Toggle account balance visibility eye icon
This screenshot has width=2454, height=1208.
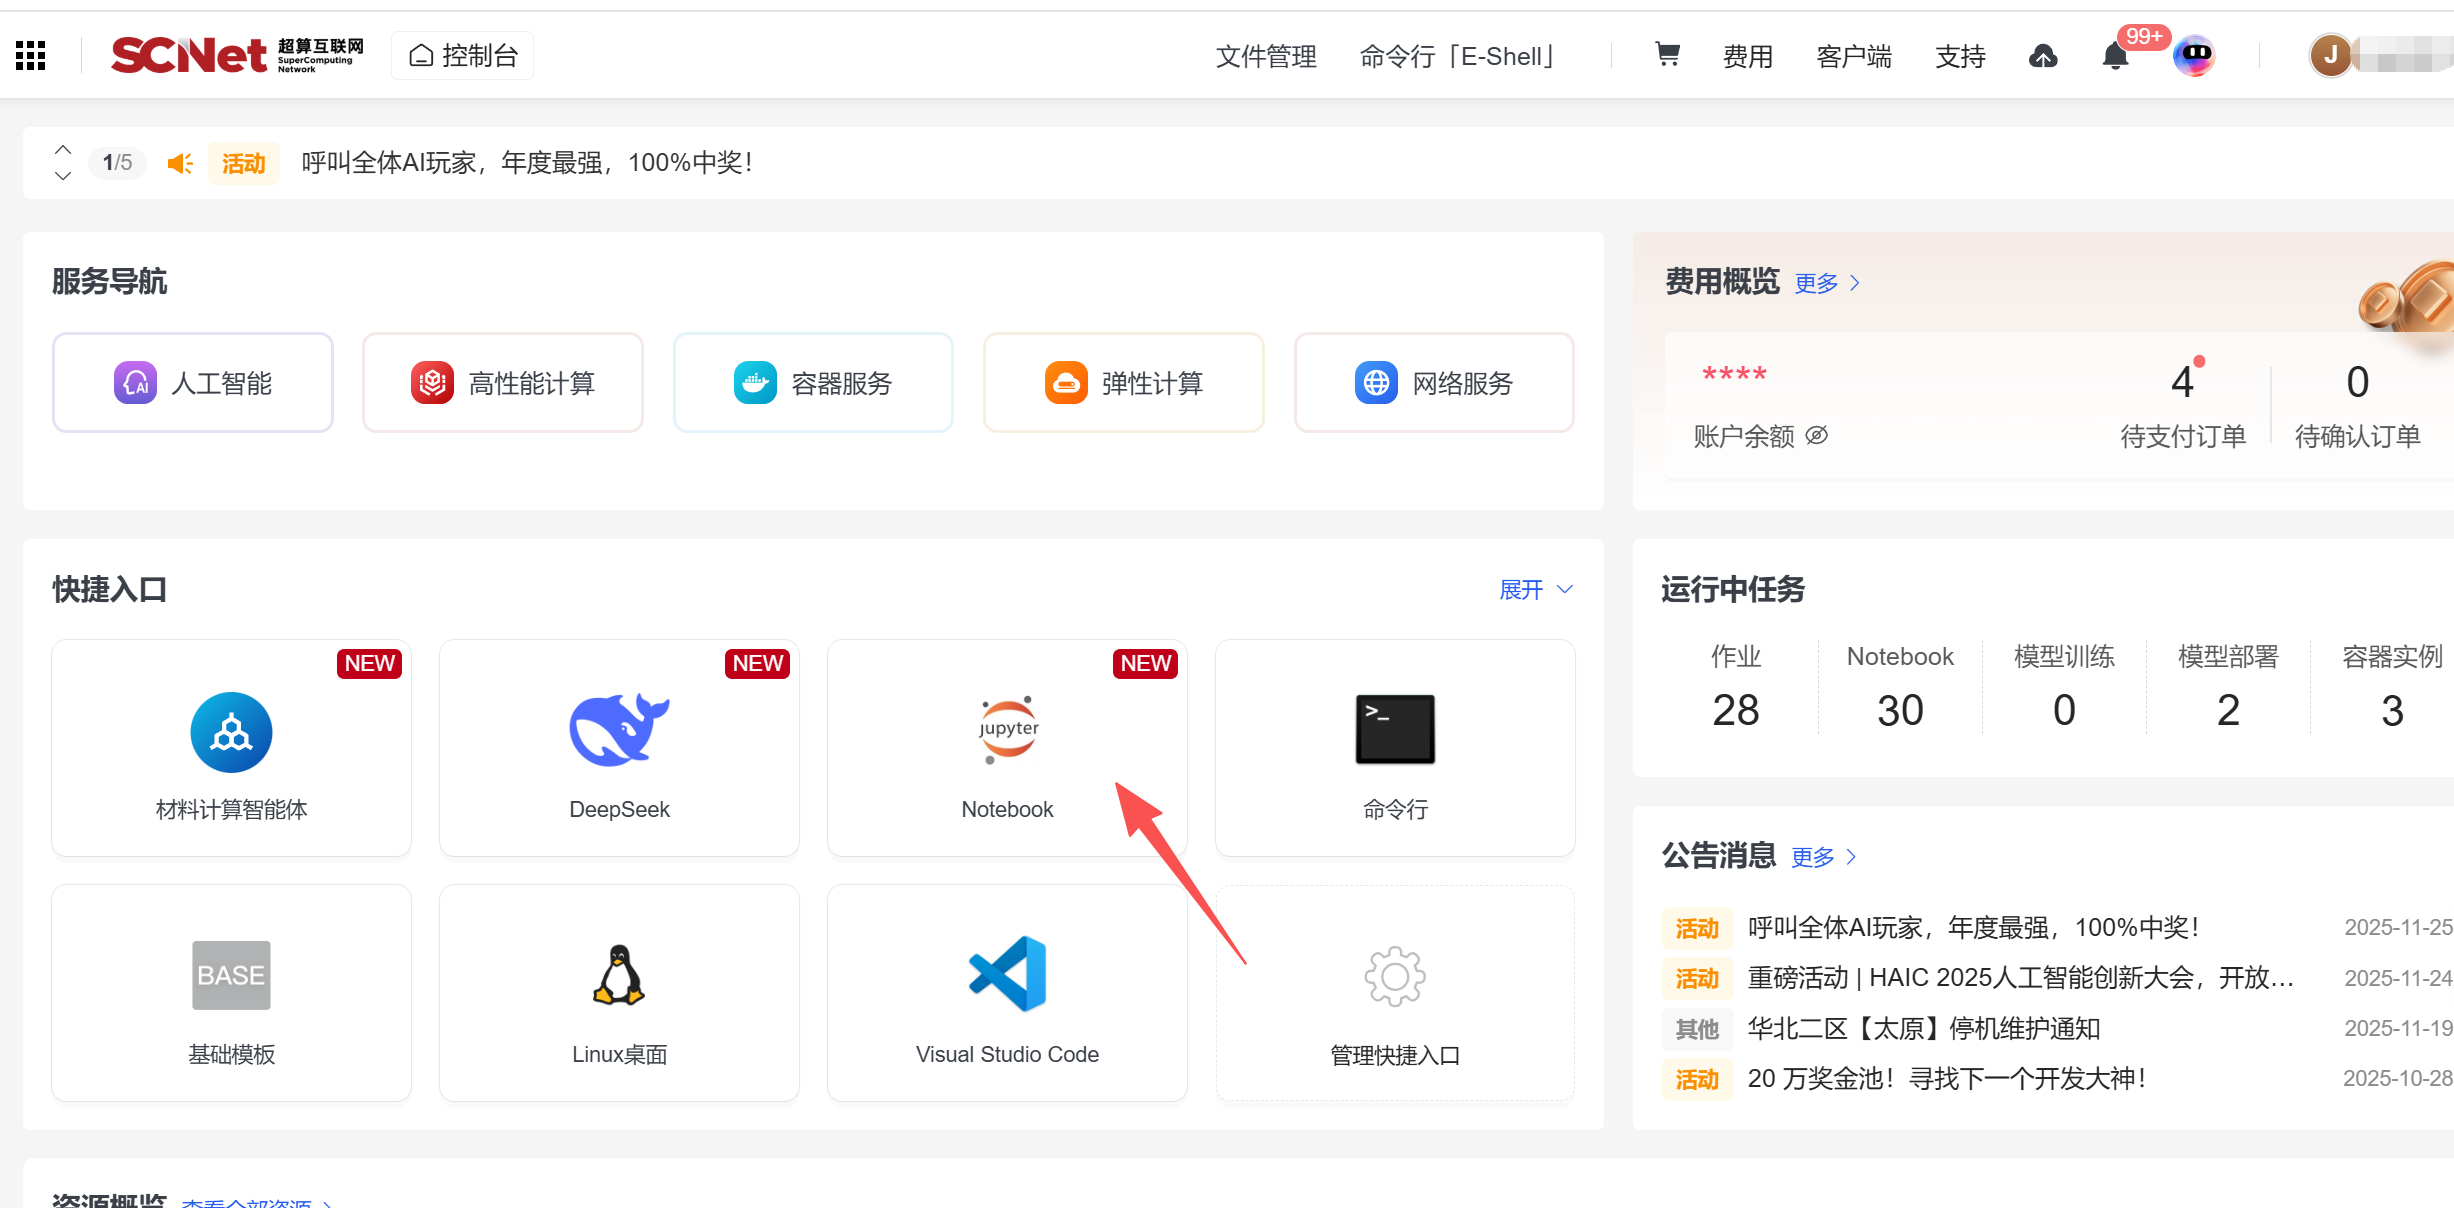[x=1817, y=435]
